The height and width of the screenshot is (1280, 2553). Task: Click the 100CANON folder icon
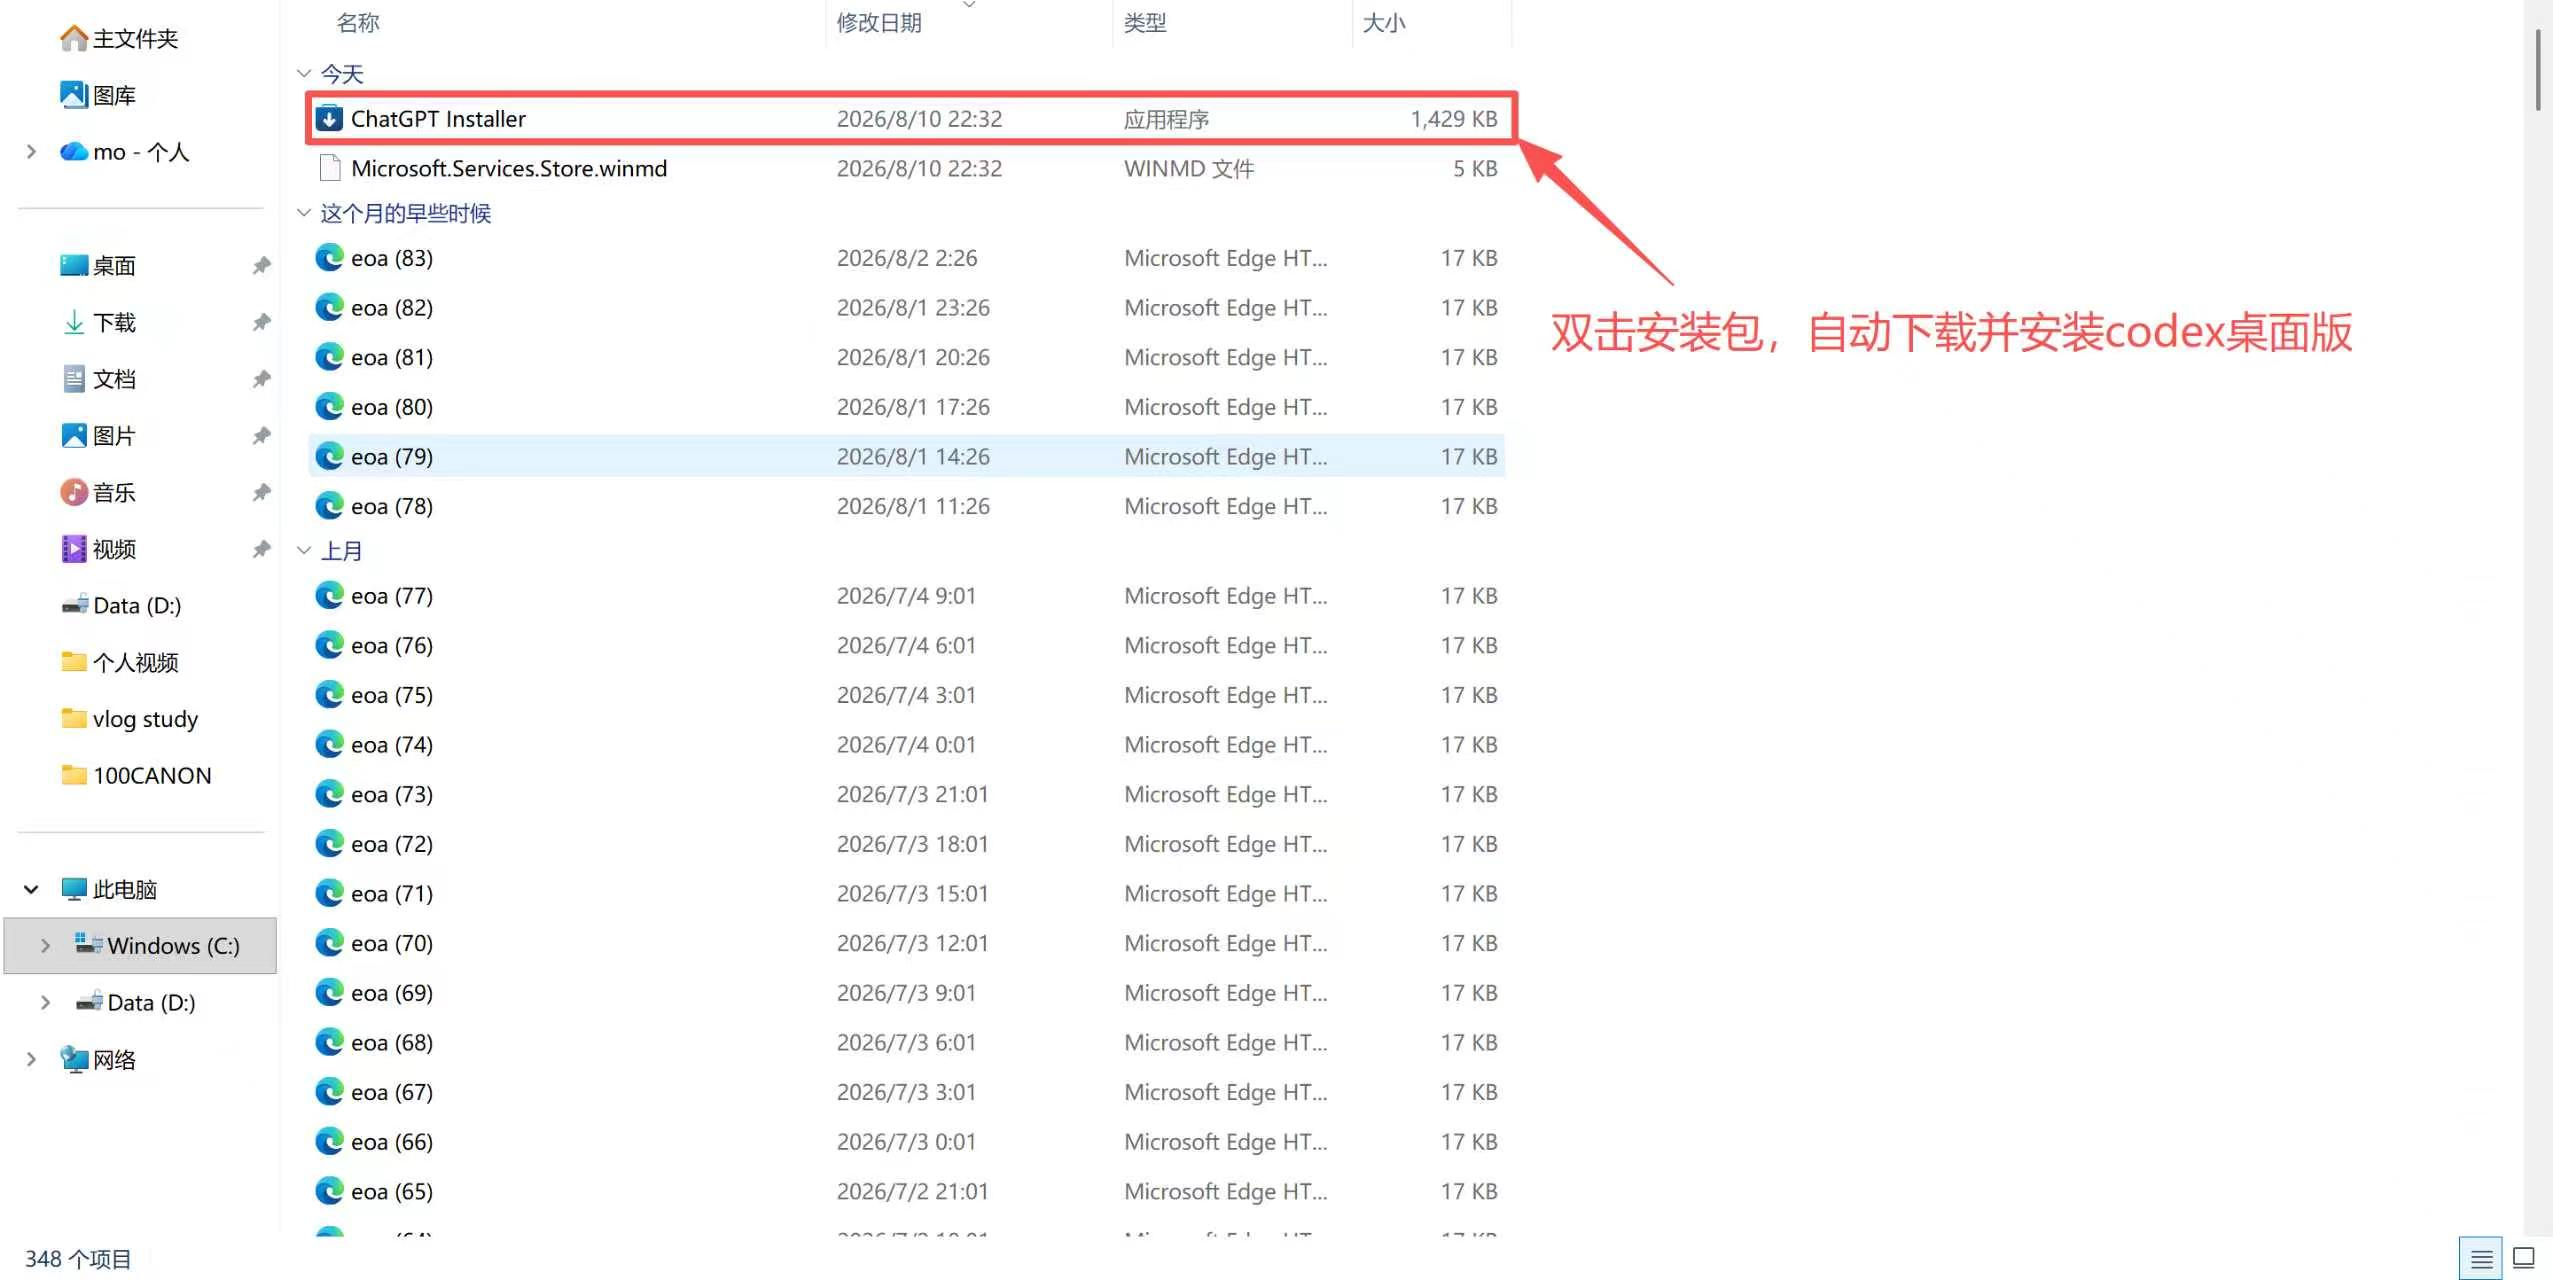click(x=74, y=775)
